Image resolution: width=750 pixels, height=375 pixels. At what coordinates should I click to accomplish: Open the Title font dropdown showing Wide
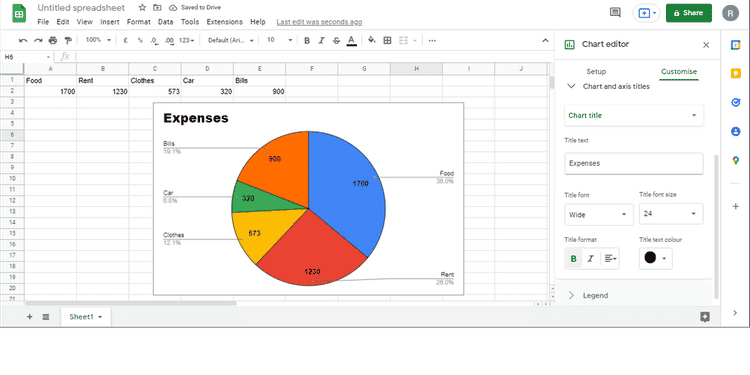coord(599,214)
